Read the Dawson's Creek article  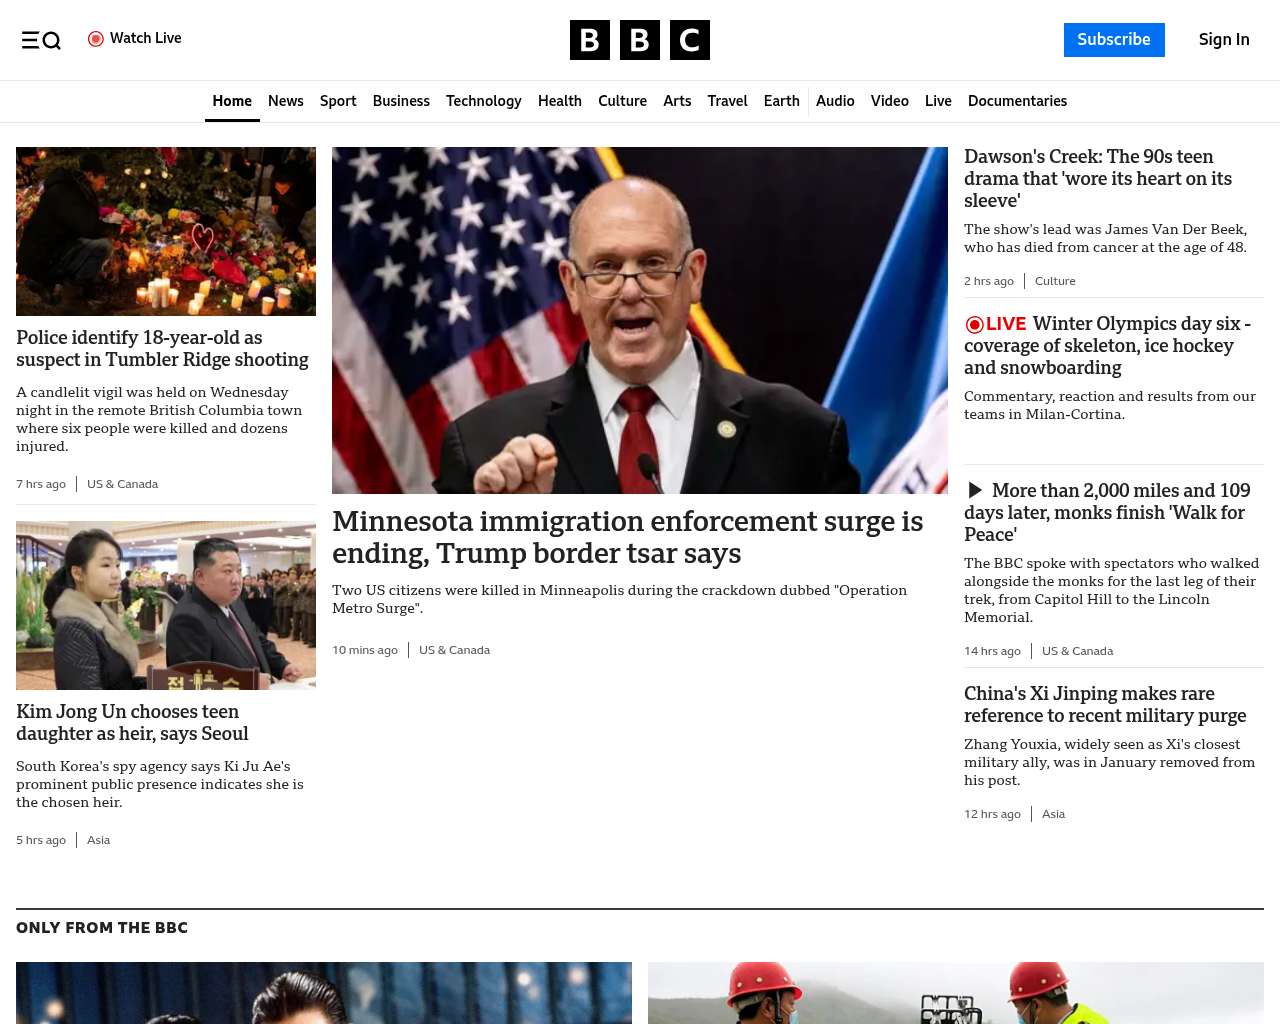pos(1098,179)
